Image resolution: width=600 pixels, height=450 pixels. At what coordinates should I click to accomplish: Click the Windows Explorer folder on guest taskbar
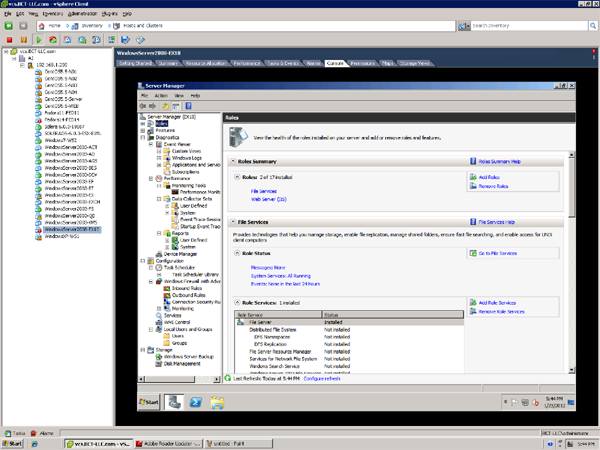pos(217,402)
